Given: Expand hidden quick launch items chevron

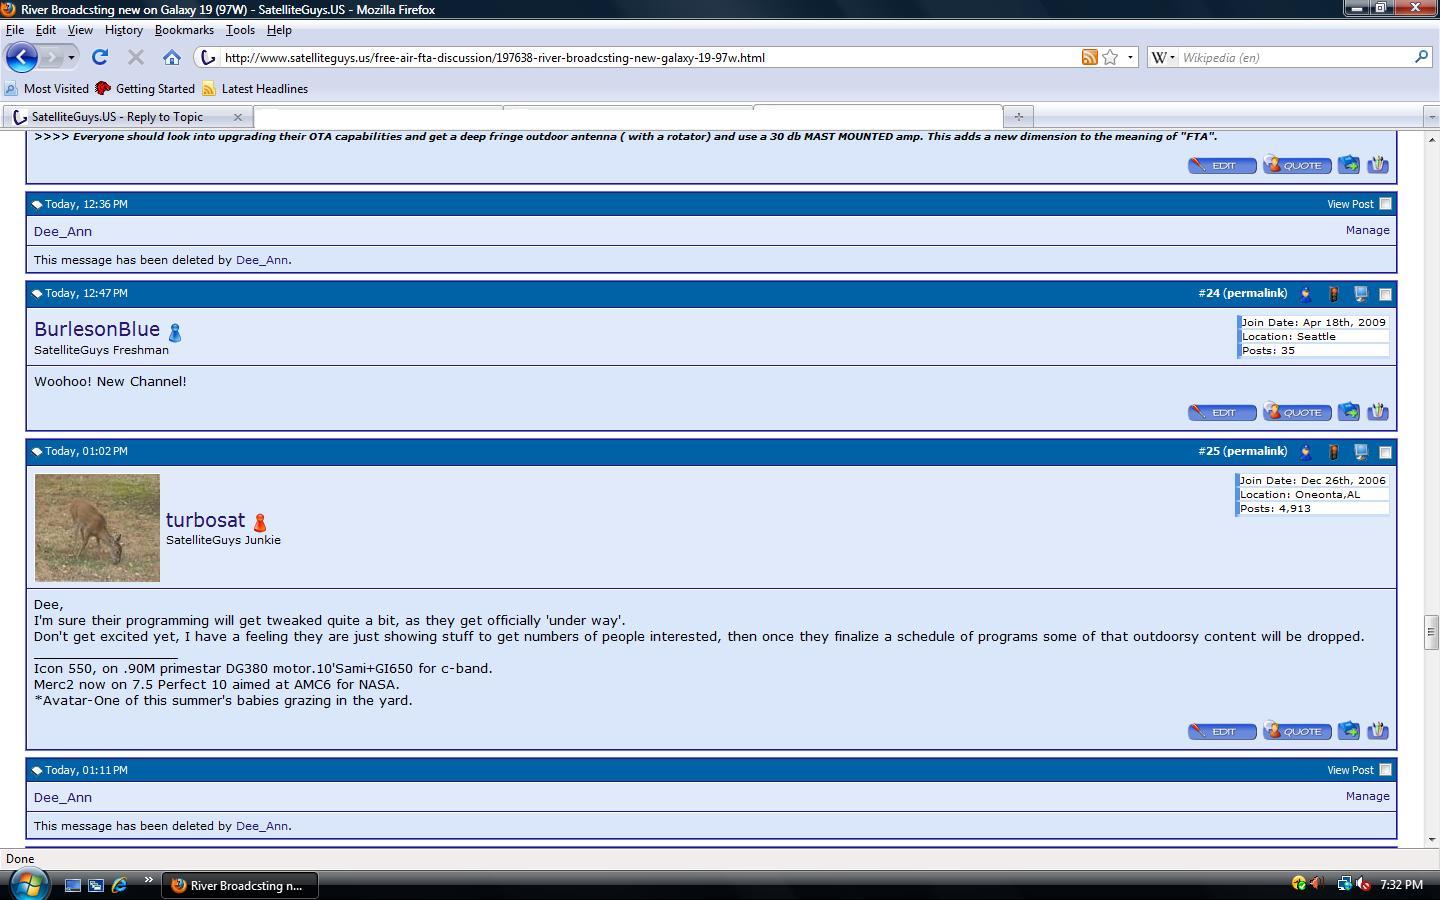Looking at the screenshot, I should (x=148, y=880).
